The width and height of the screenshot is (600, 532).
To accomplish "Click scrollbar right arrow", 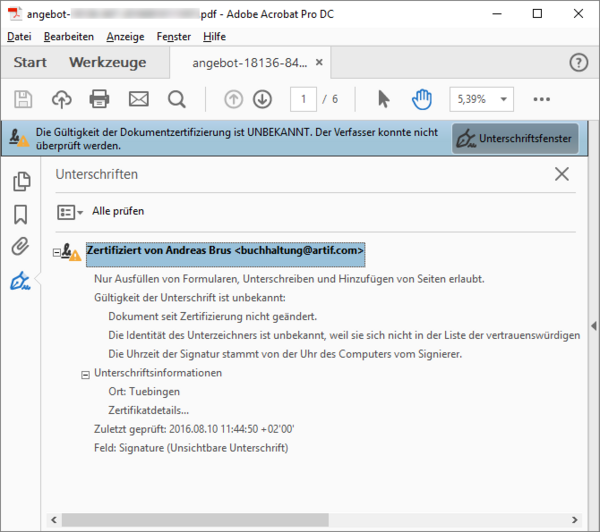I will [574, 520].
